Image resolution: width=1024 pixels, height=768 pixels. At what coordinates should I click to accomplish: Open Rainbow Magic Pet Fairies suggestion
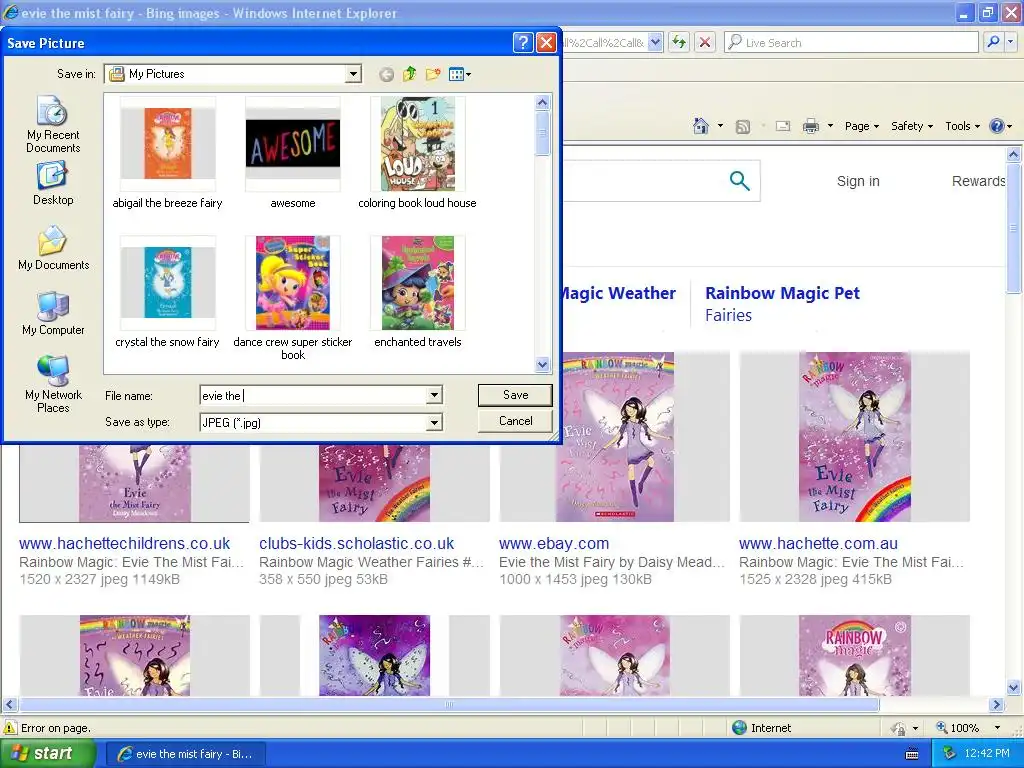pyautogui.click(x=782, y=304)
